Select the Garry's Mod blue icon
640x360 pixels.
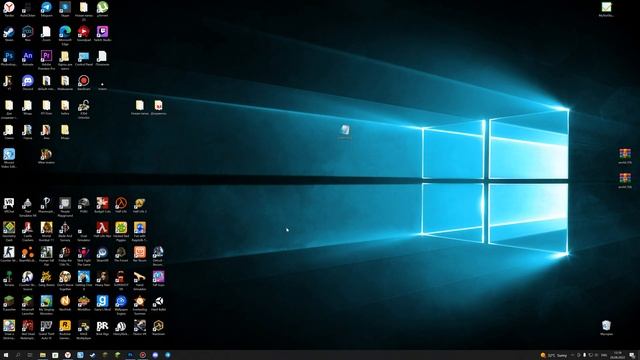click(x=102, y=301)
